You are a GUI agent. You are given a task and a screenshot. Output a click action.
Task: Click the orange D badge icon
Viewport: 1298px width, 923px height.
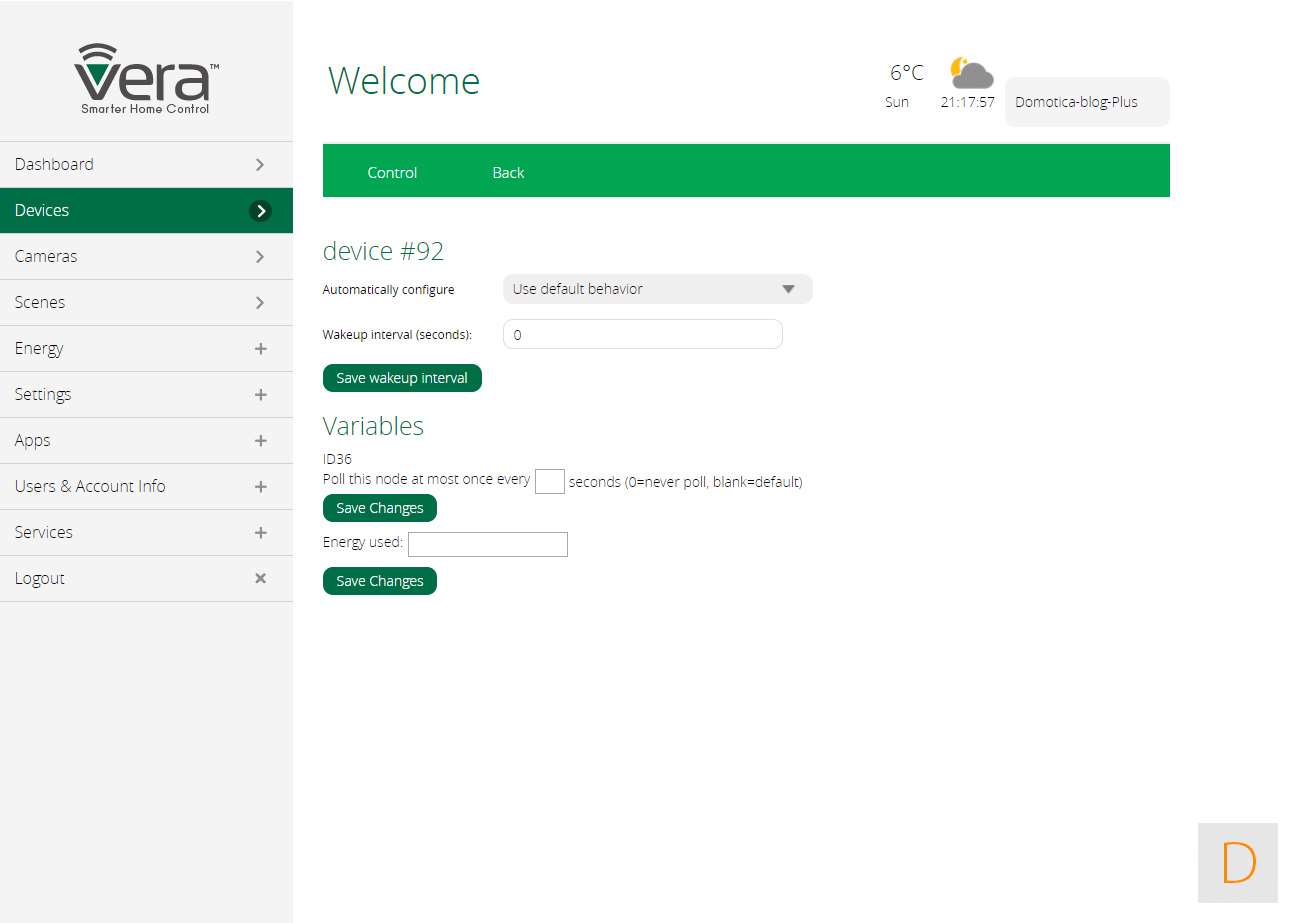pyautogui.click(x=1238, y=863)
